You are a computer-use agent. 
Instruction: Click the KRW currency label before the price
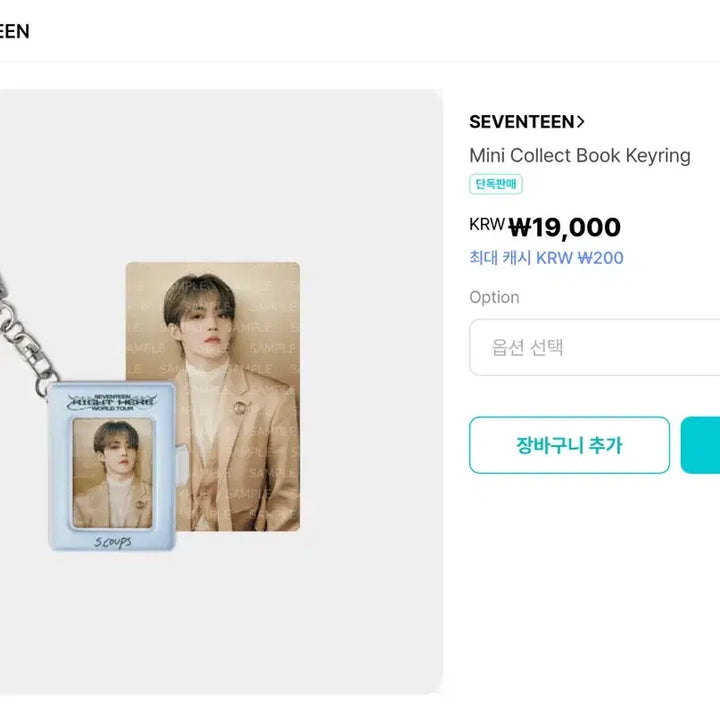pos(487,225)
